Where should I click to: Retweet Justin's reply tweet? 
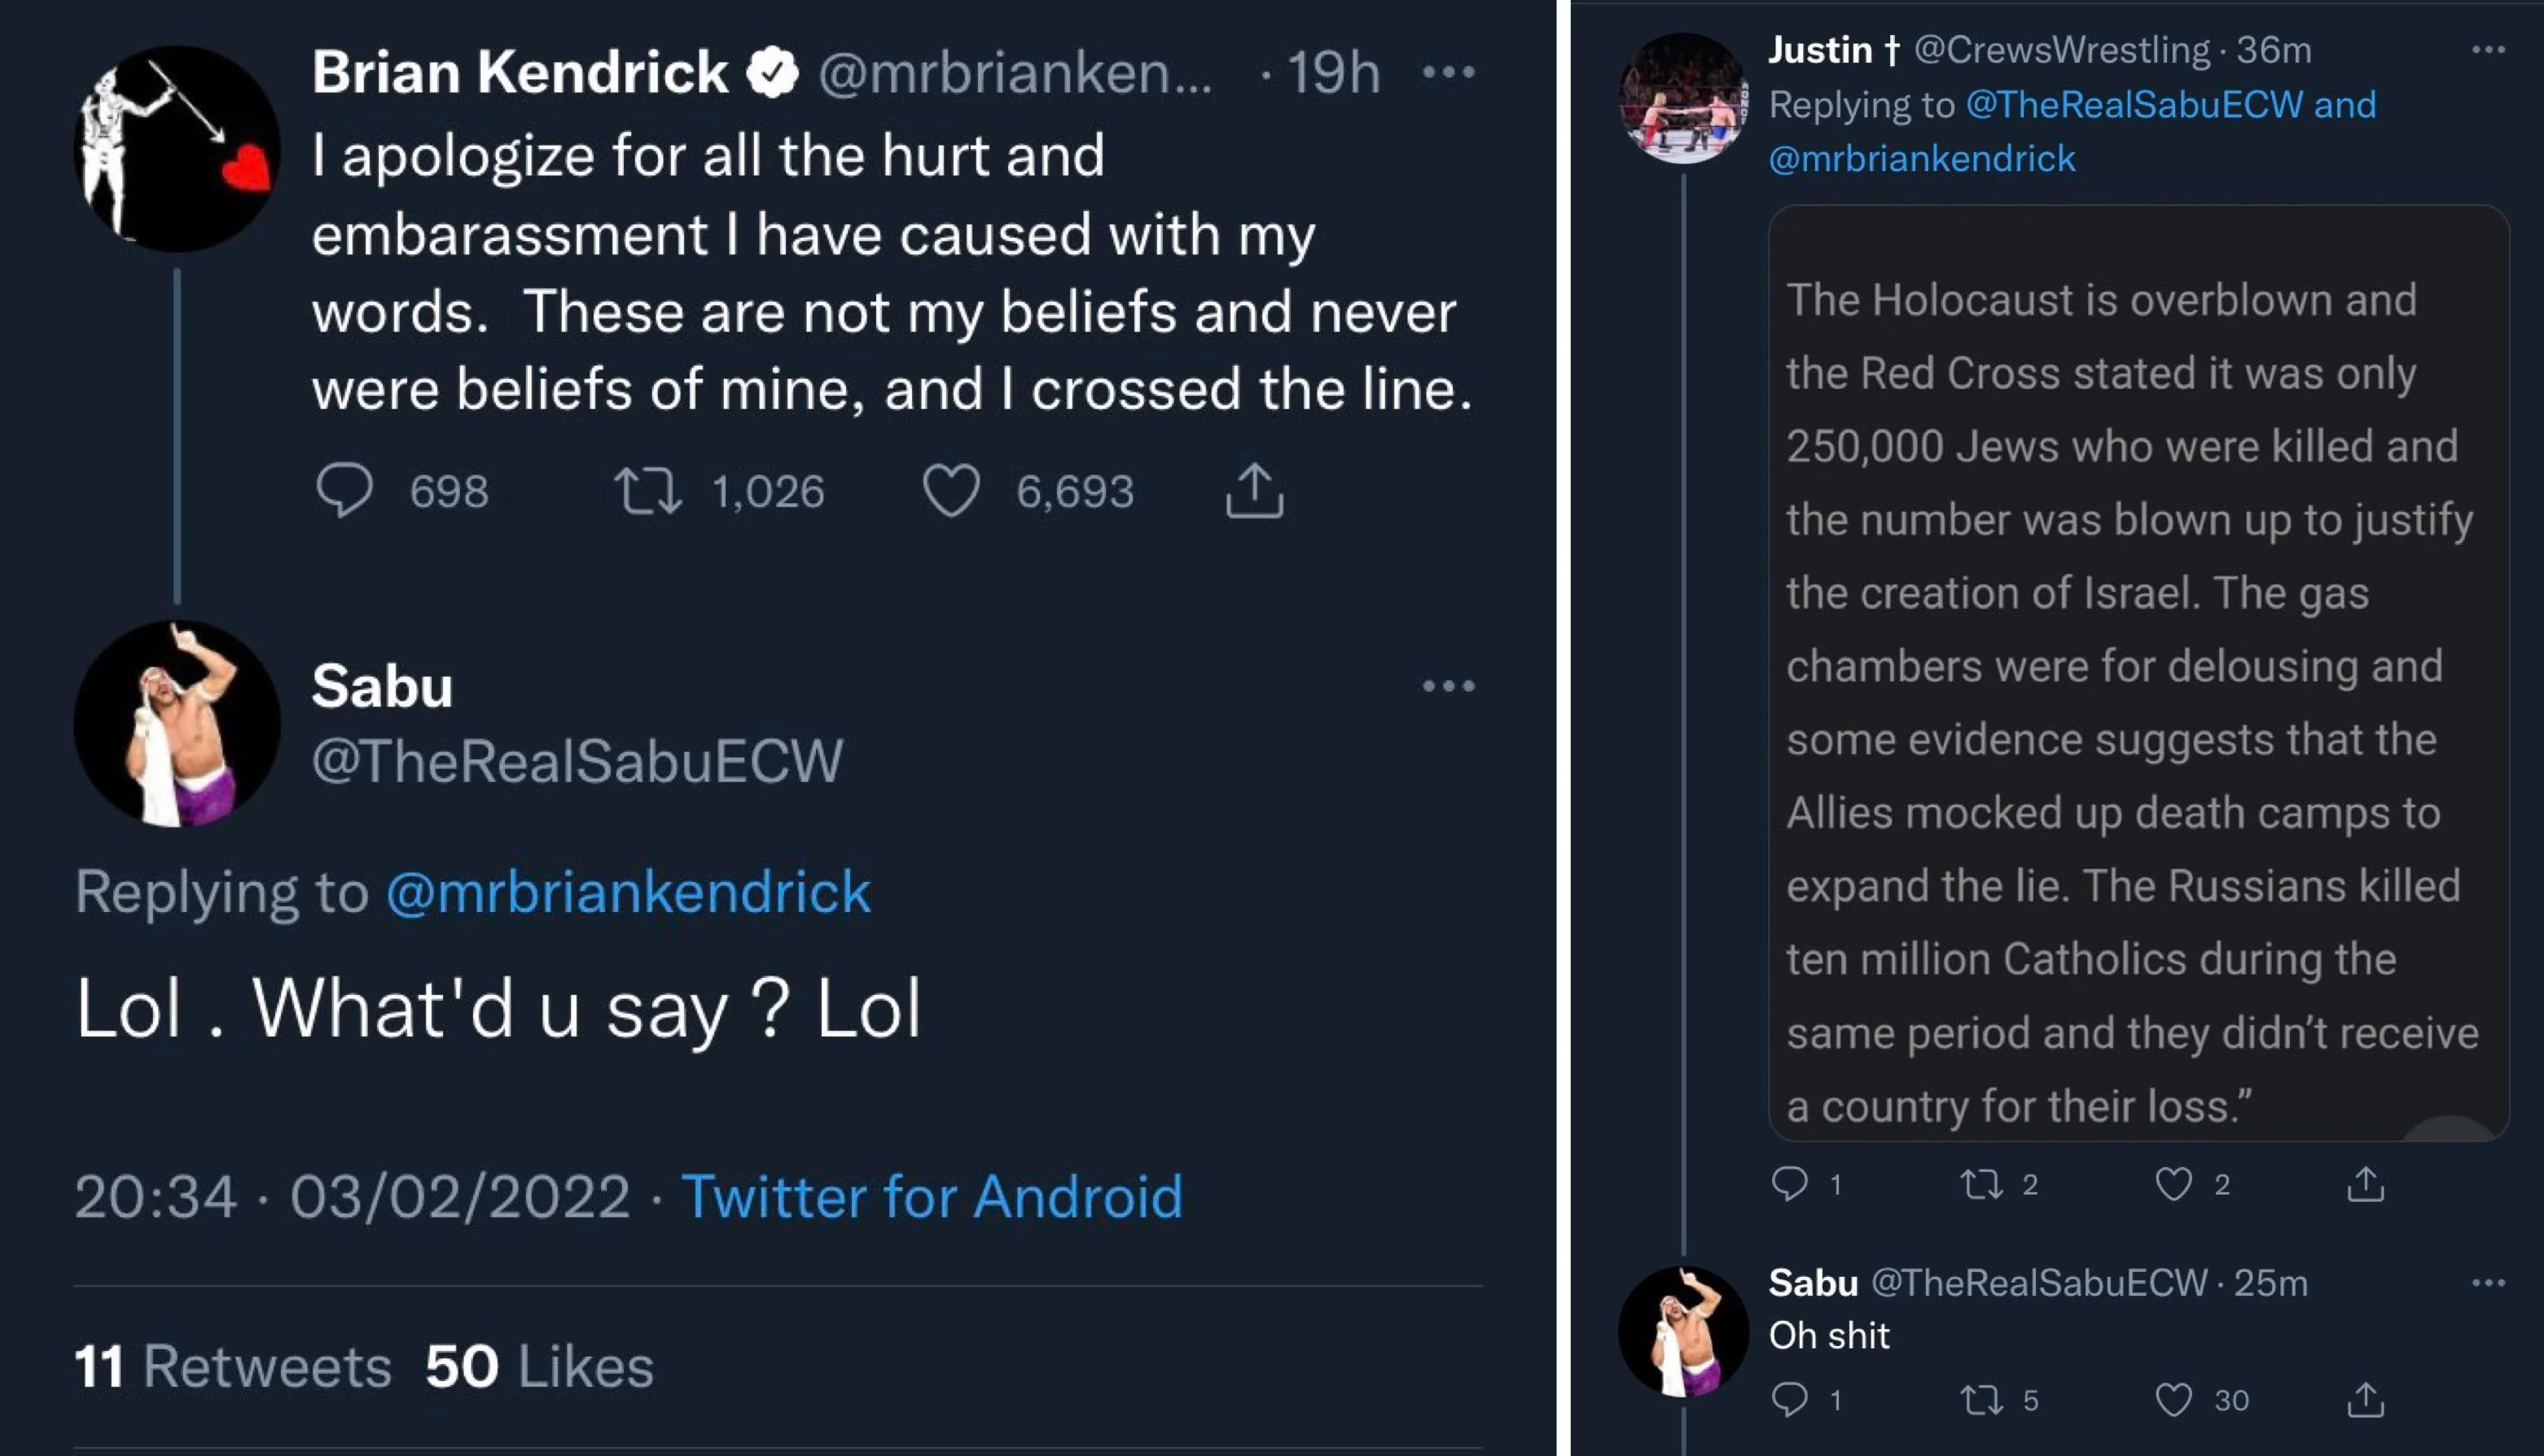click(1981, 1184)
